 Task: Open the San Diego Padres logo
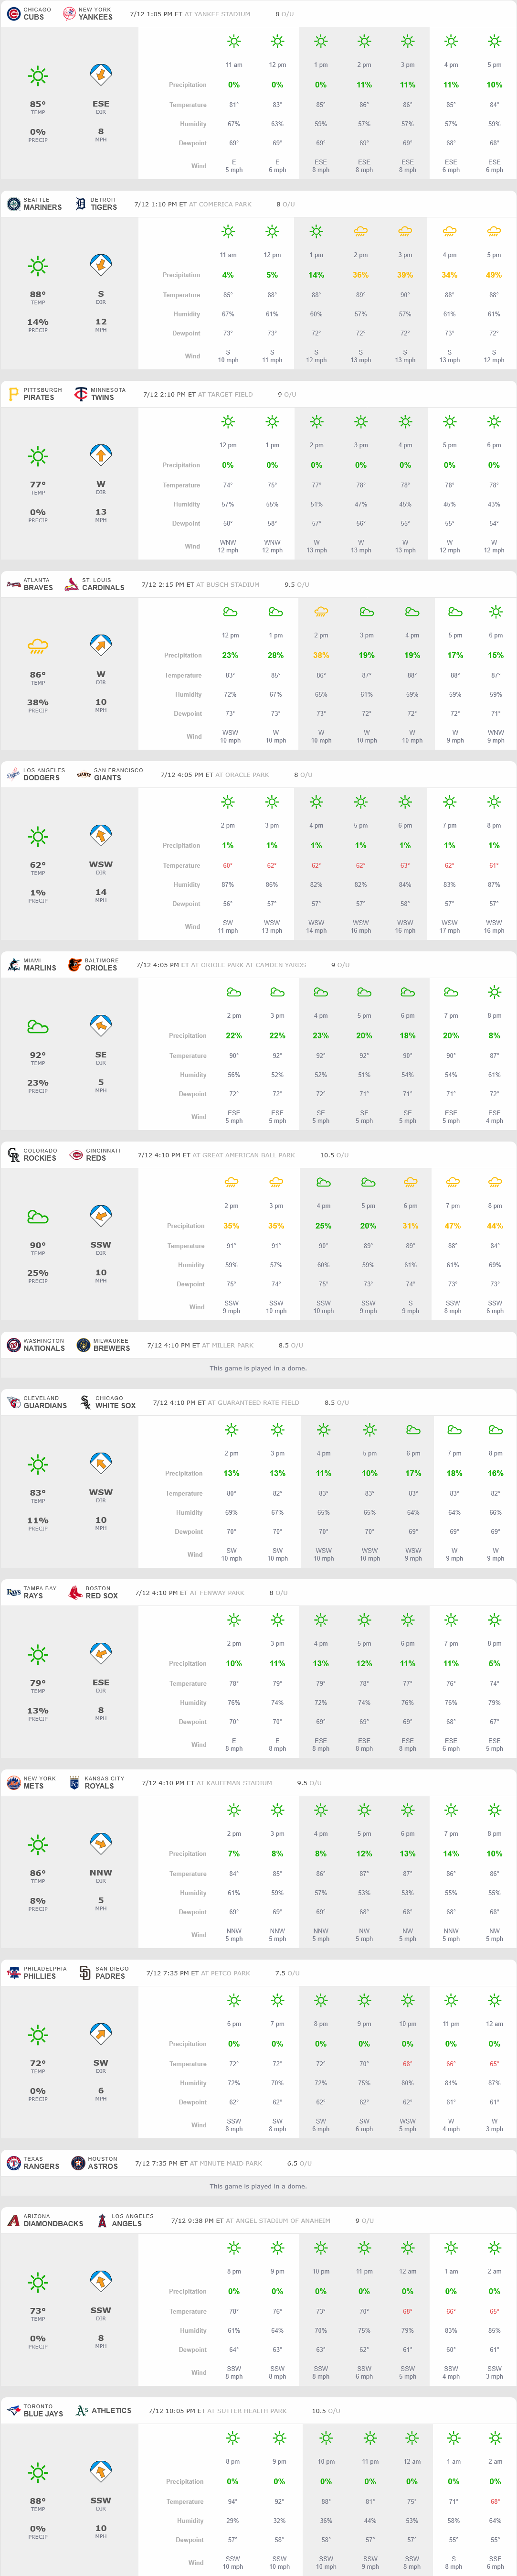(85, 1972)
